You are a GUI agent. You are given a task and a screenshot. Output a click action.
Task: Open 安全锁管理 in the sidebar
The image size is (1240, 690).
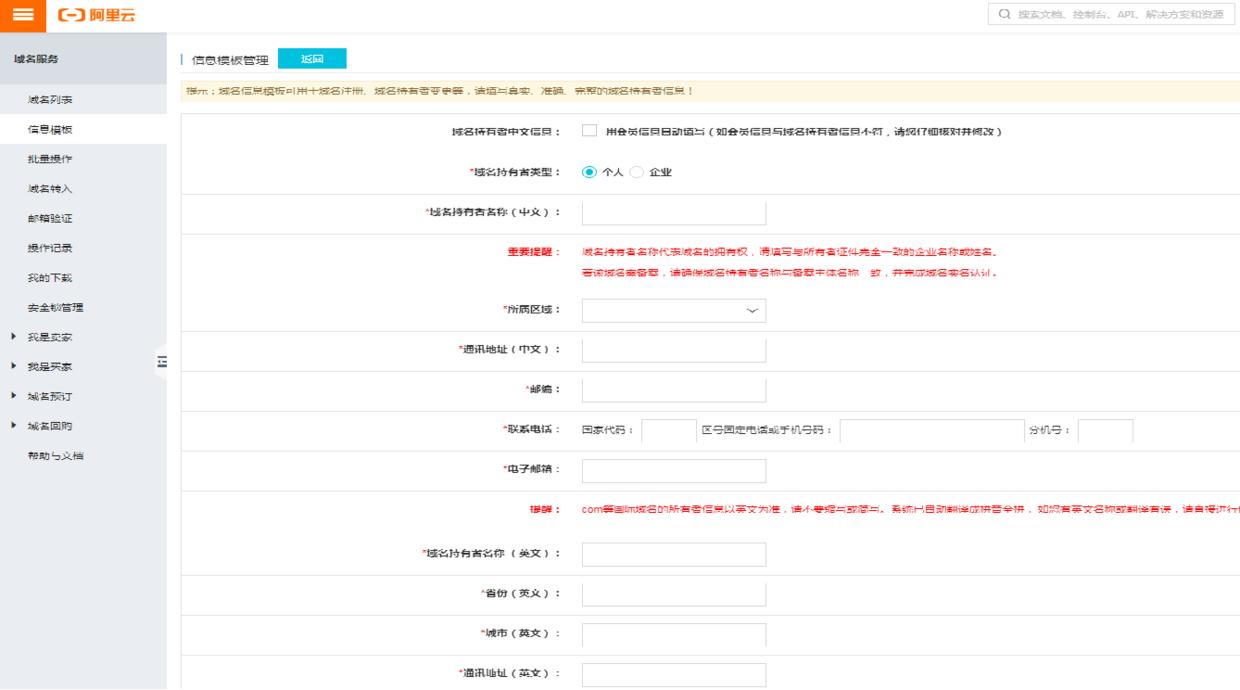point(55,309)
